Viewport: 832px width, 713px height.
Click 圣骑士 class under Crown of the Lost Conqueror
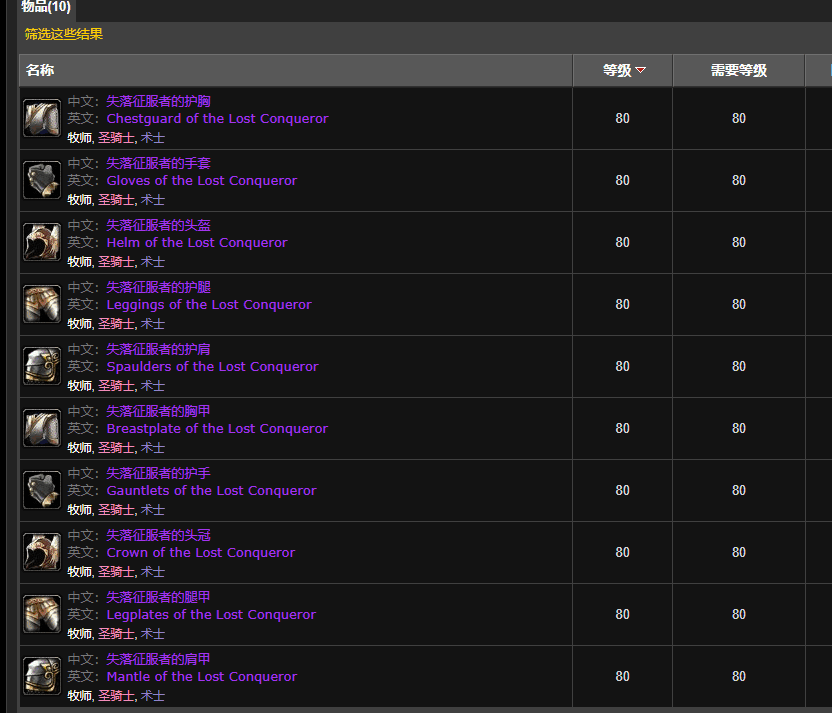click(116, 572)
